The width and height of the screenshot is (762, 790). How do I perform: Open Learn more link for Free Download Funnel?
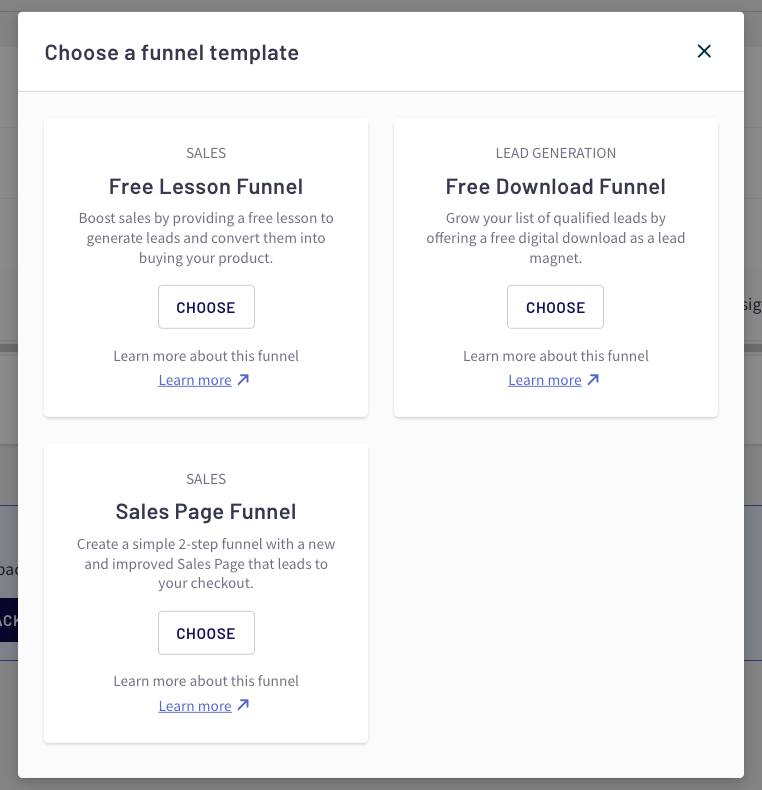545,380
